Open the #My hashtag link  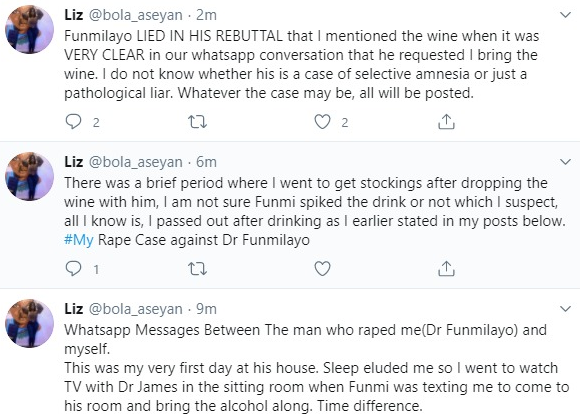tap(79, 240)
